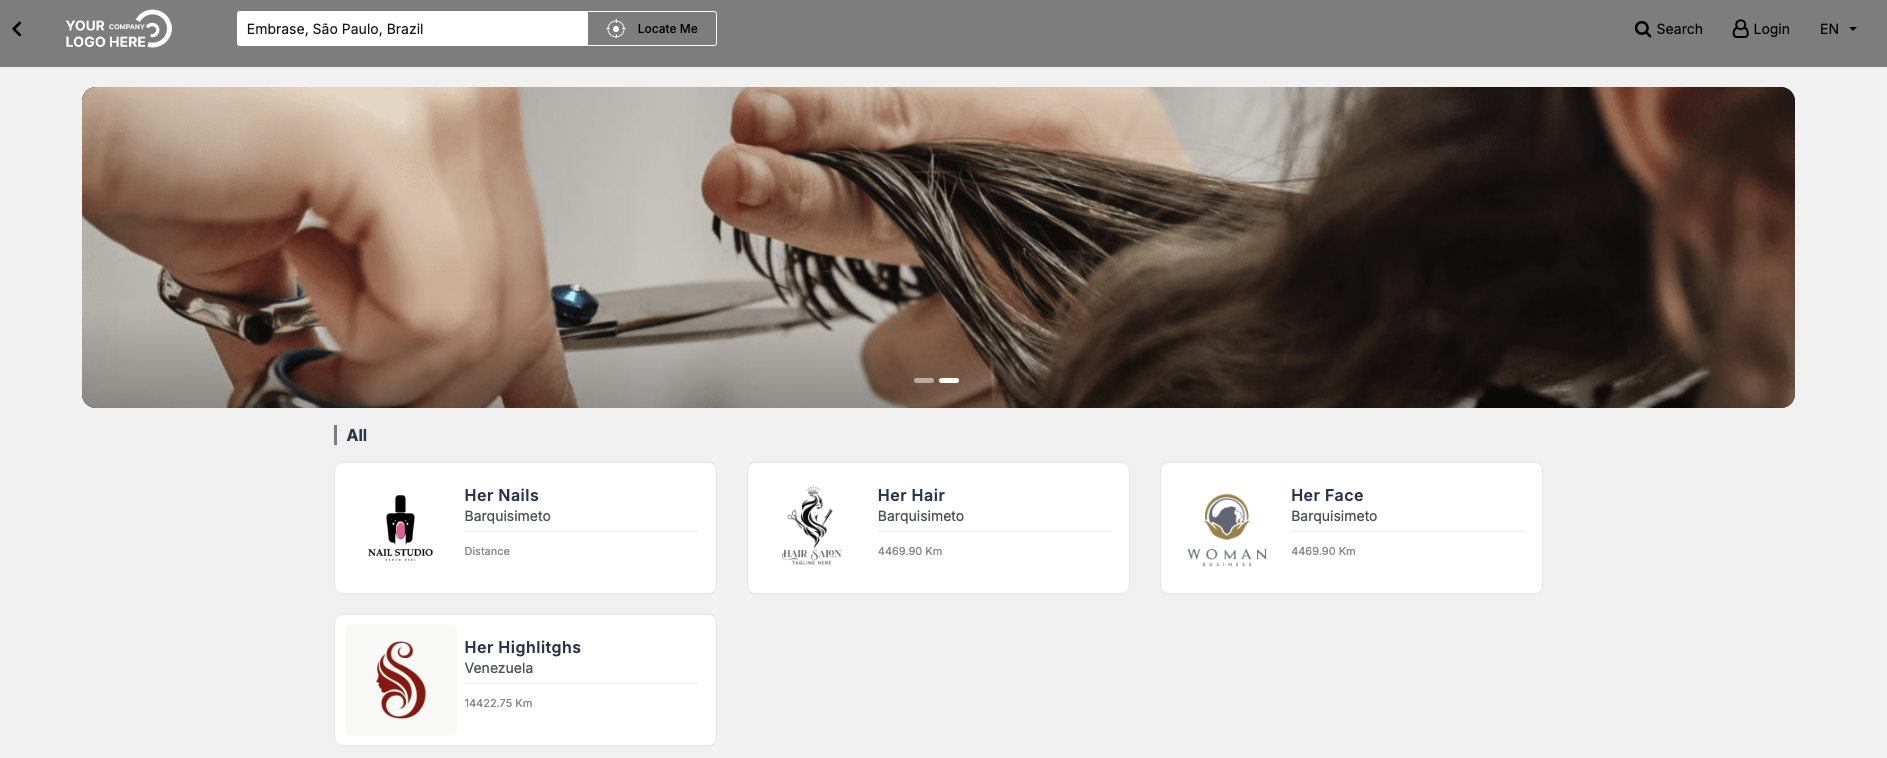Viewport: 1887px width, 758px height.
Task: Click the Locate Me button
Action: [652, 29]
